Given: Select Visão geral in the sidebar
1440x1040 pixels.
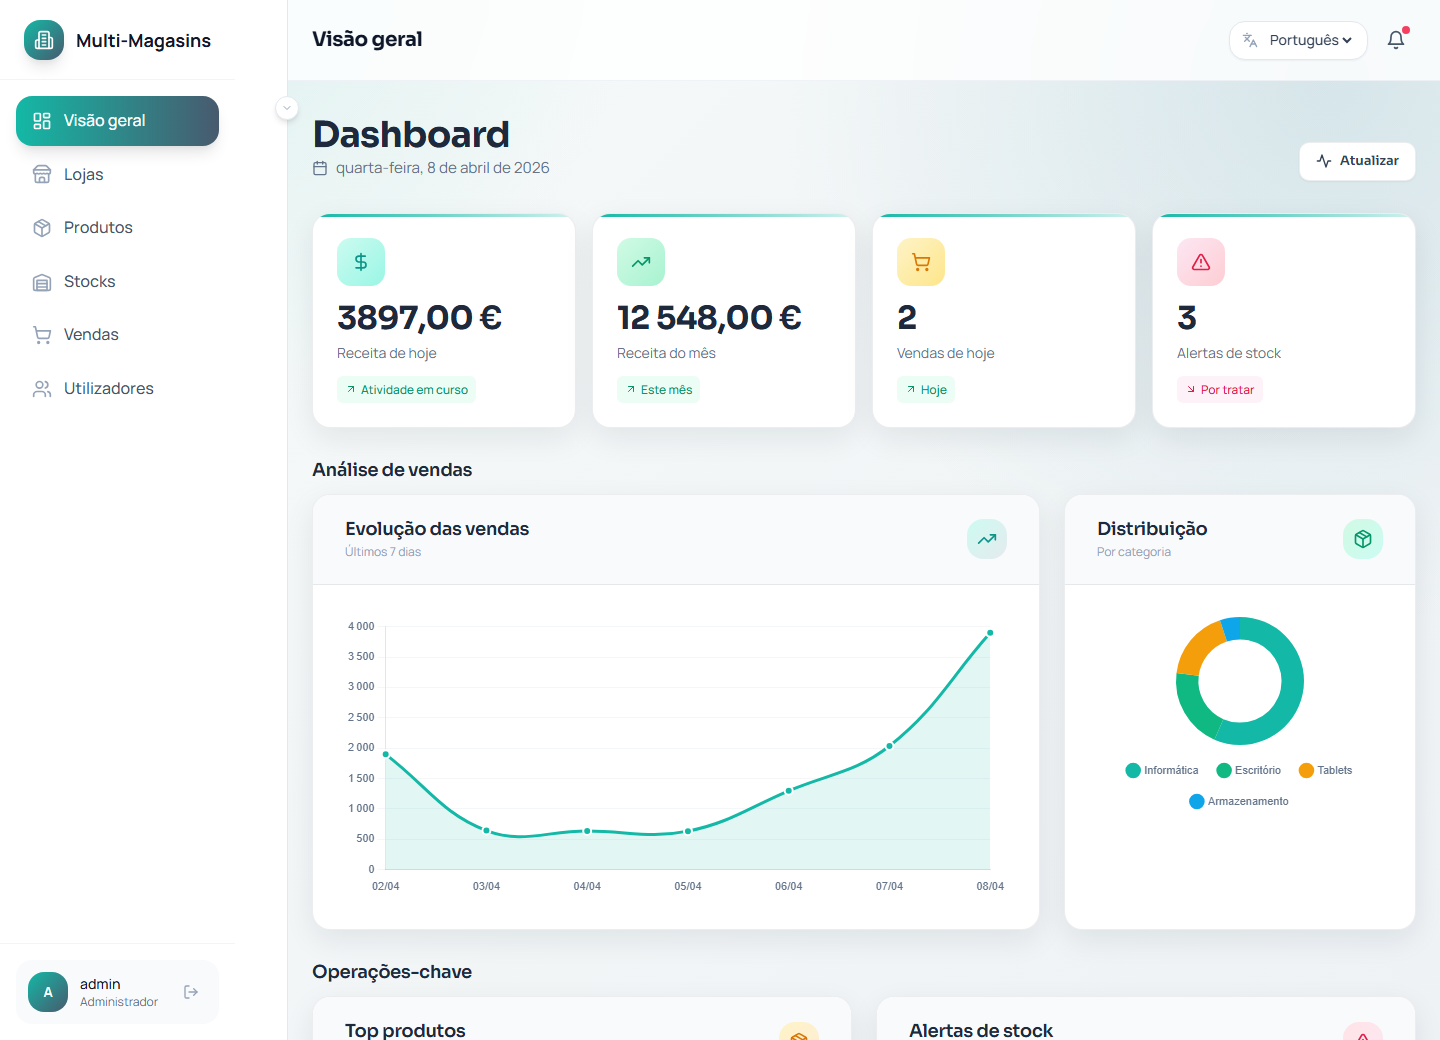Looking at the screenshot, I should coord(117,120).
